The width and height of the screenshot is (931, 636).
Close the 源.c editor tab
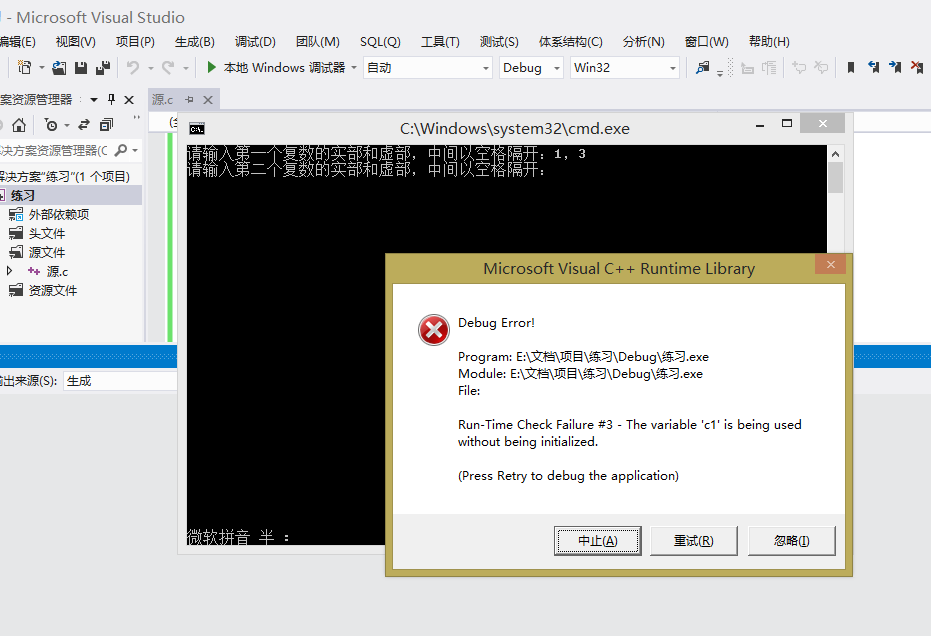pos(208,100)
